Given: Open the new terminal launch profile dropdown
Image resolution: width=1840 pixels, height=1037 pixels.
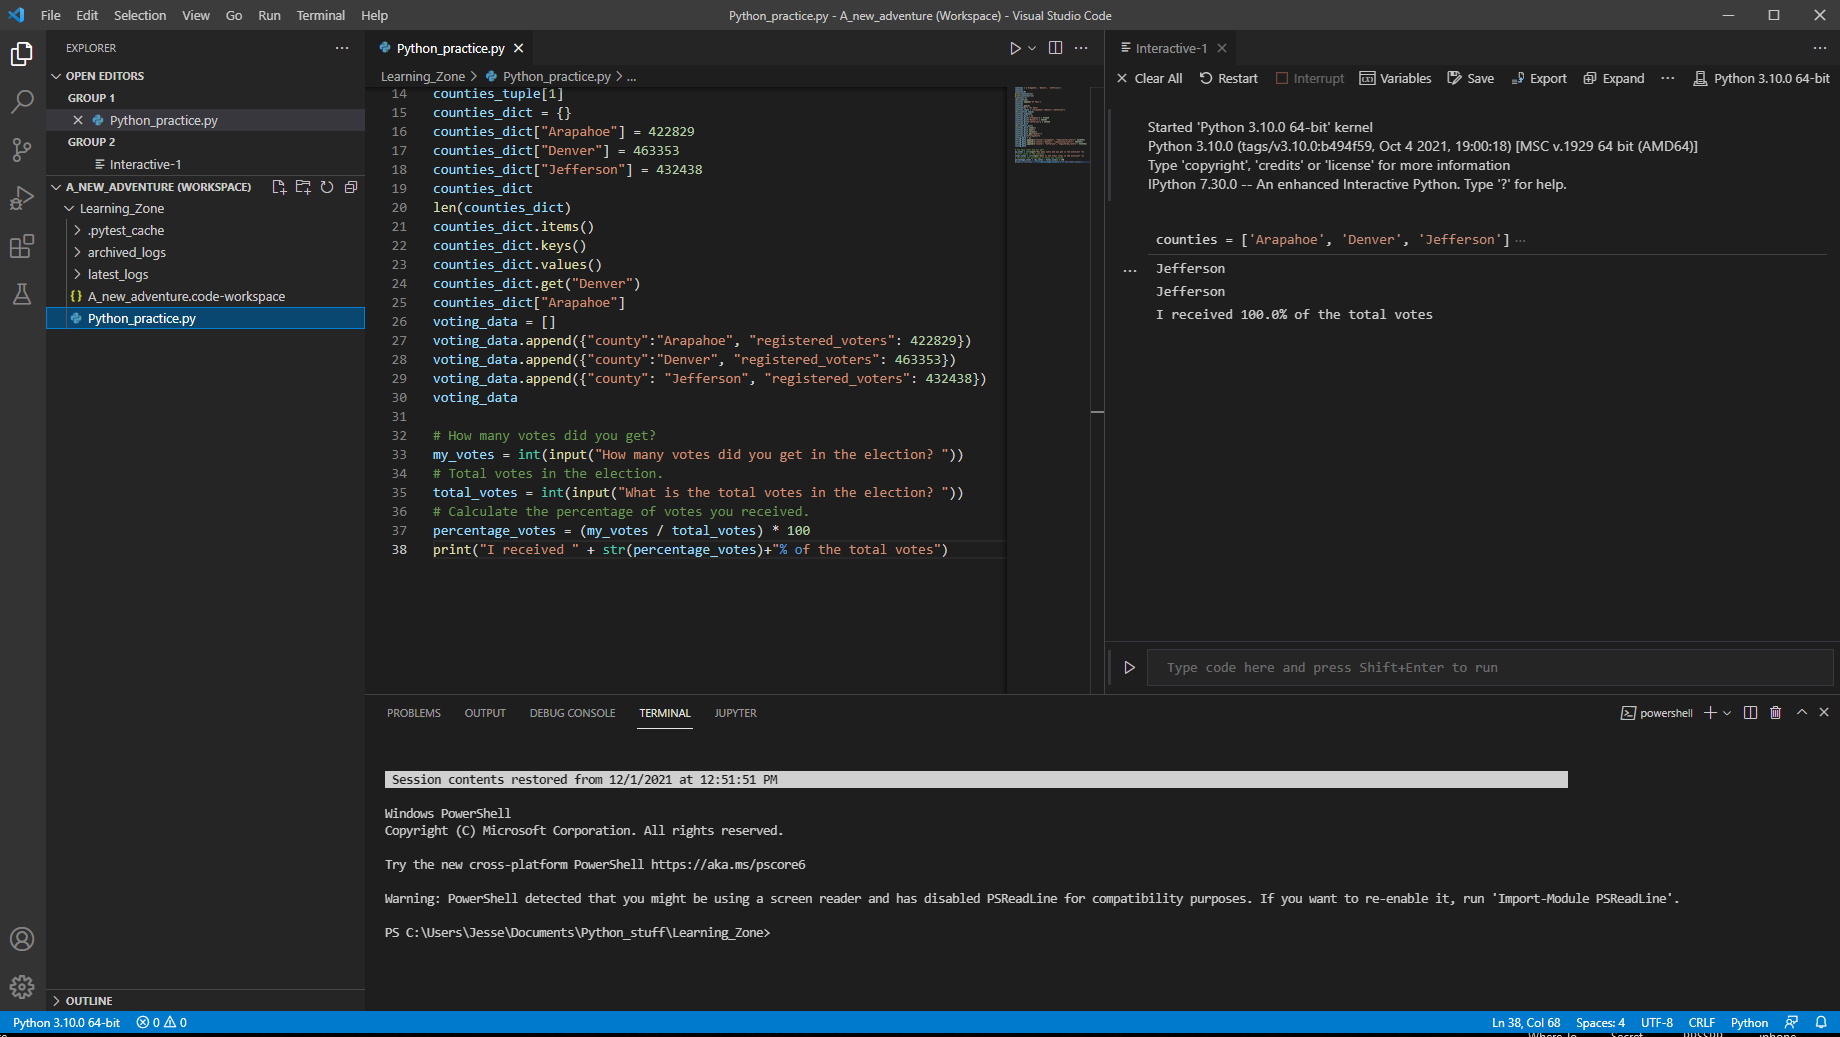Looking at the screenshot, I should click(x=1727, y=713).
